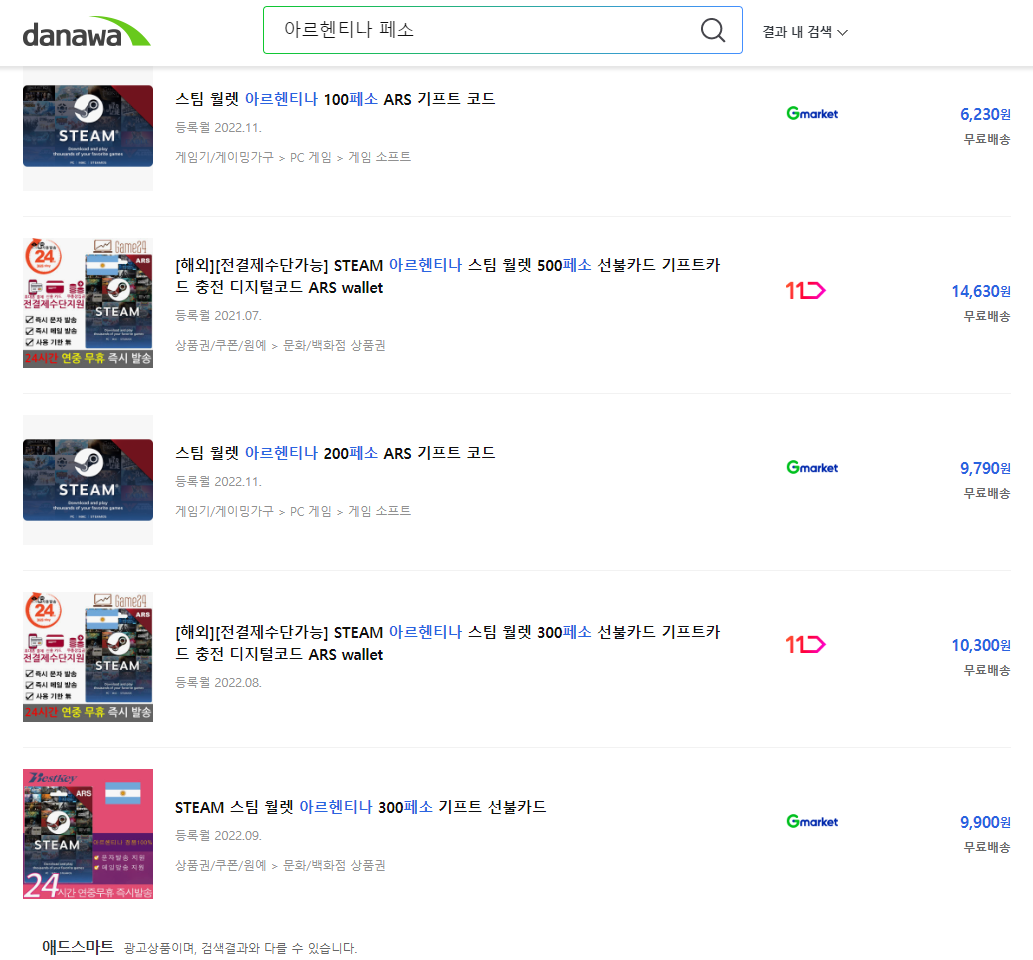Open the PC 게임 category for the 200페소 item
The width and height of the screenshot is (1033, 960).
click(310, 511)
